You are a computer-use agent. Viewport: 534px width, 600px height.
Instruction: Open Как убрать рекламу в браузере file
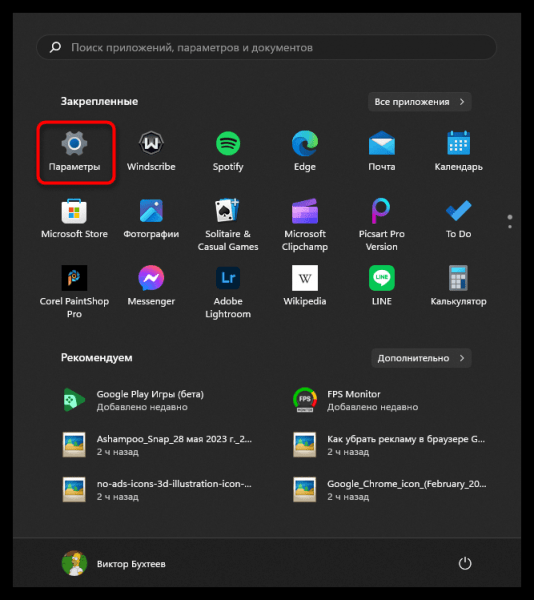point(391,445)
